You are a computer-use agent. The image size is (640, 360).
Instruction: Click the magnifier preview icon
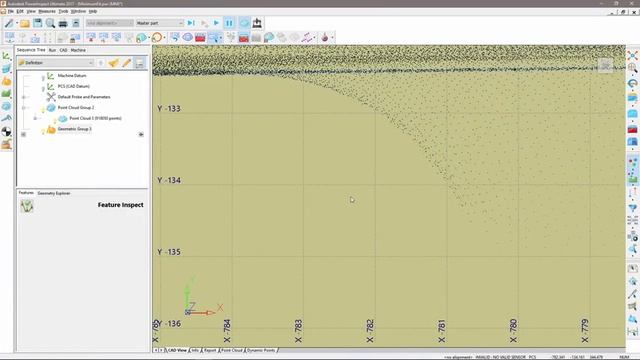pos(50,23)
